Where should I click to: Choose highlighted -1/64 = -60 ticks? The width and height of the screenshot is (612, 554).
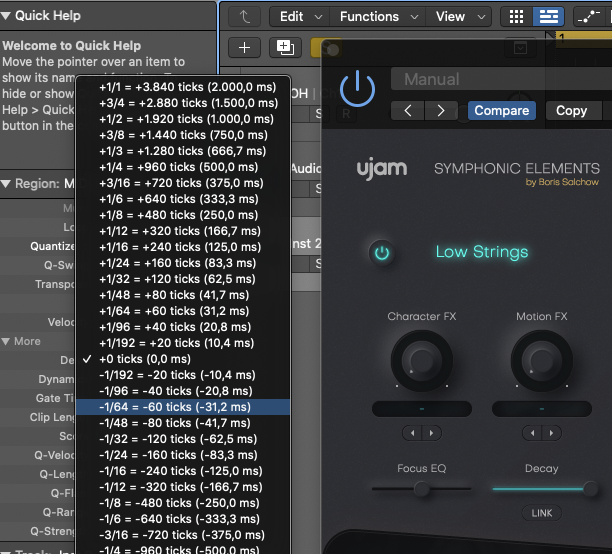(183, 407)
